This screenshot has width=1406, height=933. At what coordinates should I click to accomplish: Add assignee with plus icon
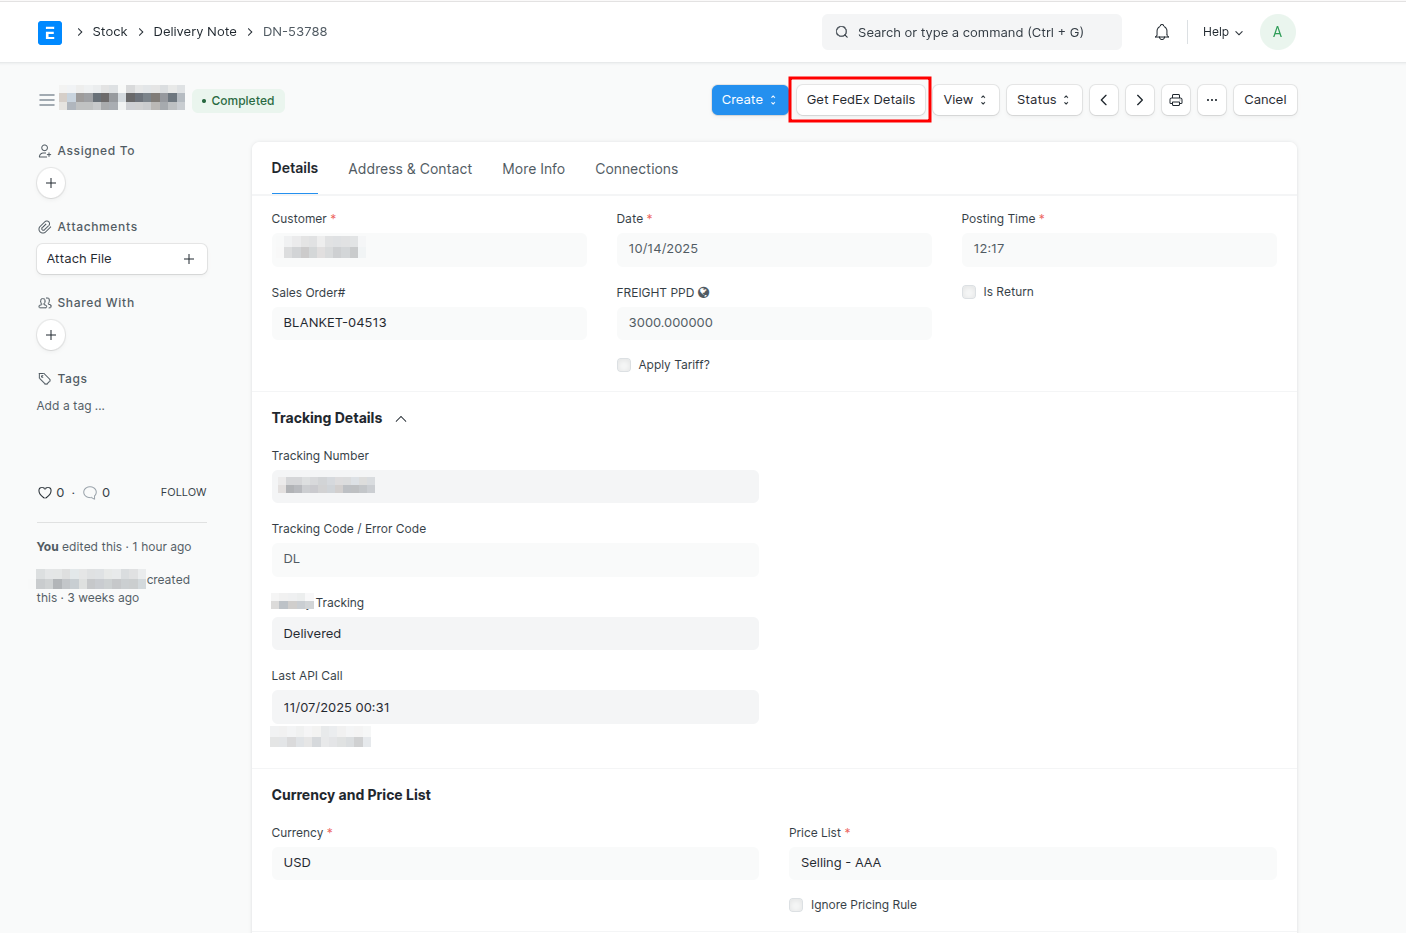pos(51,183)
